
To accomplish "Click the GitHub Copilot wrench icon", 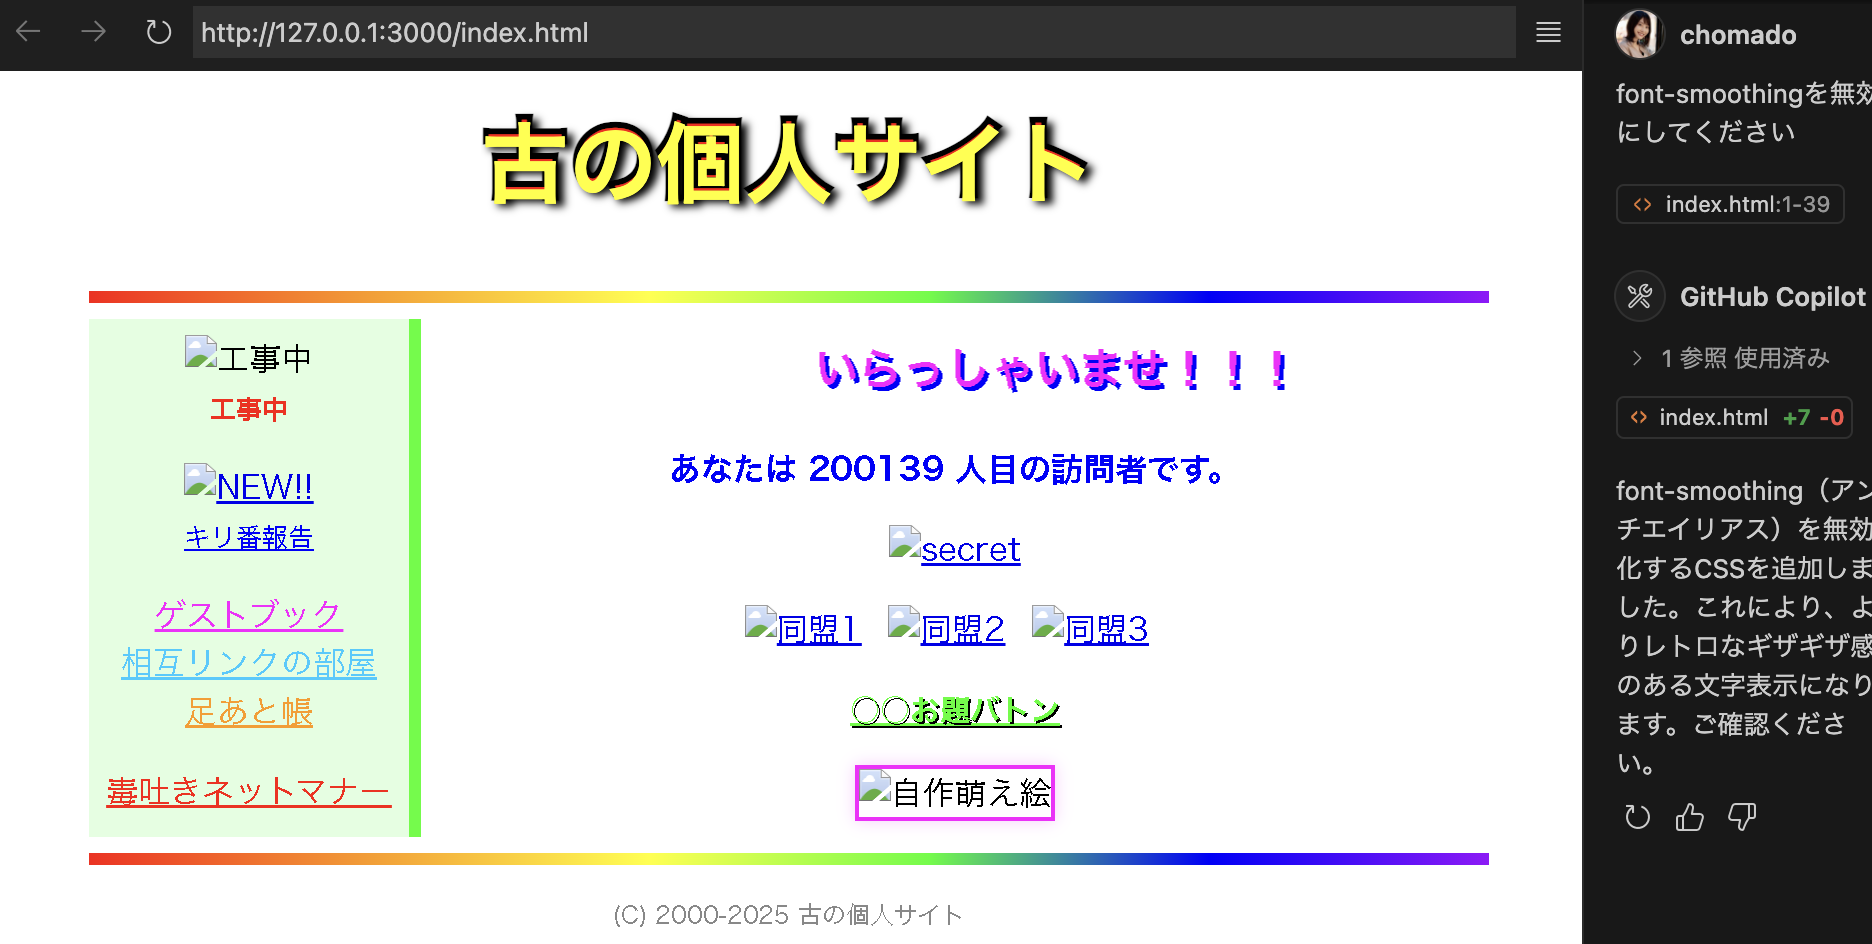I will (1639, 296).
